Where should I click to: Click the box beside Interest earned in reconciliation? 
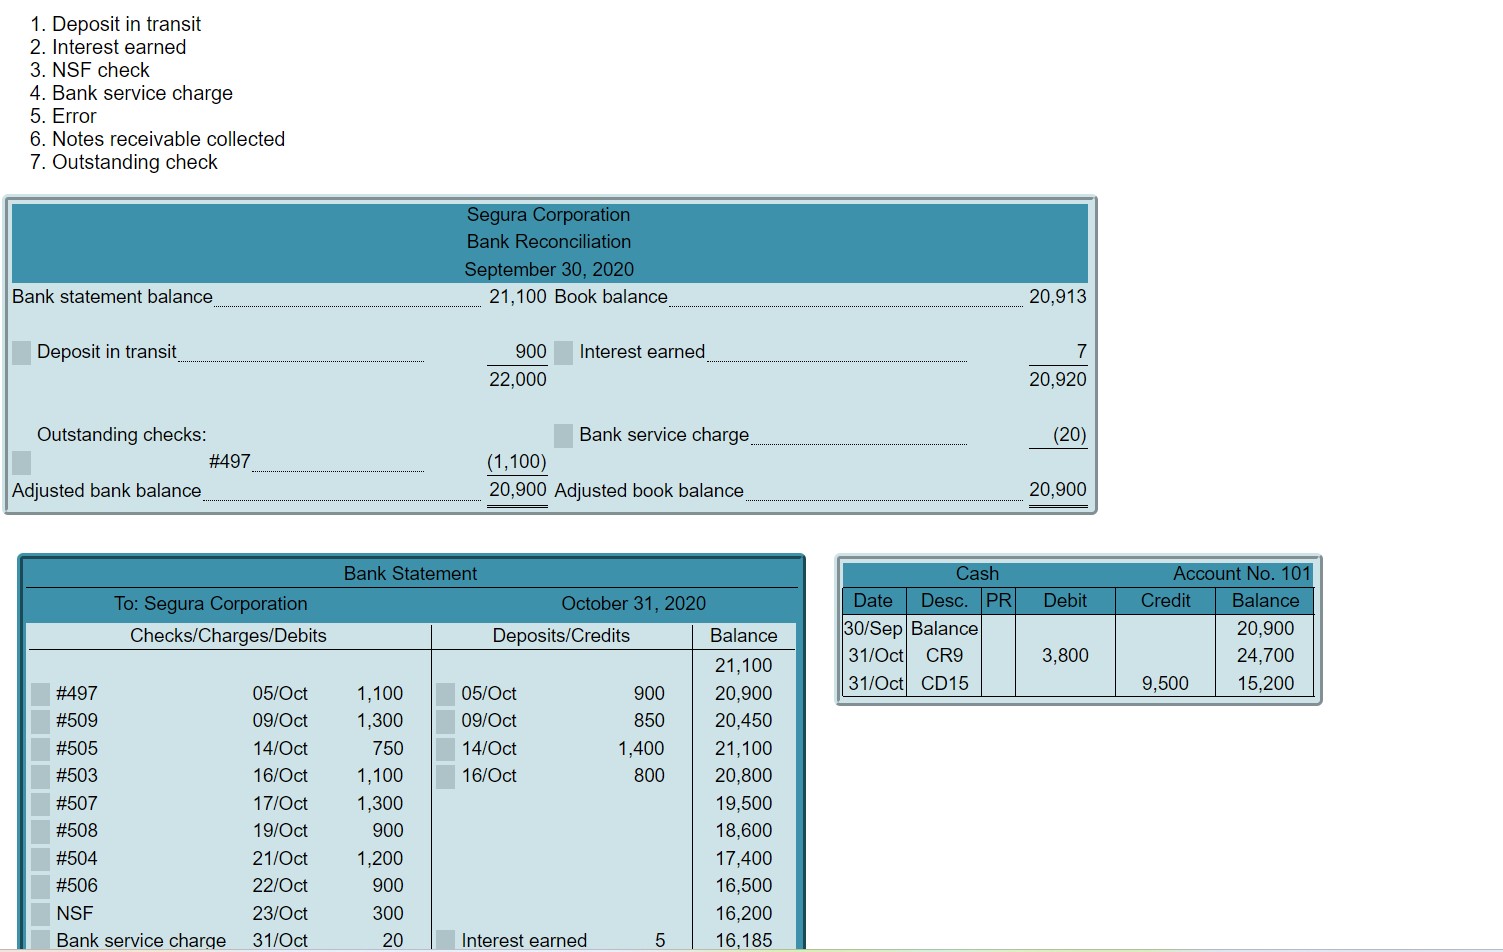[563, 352]
